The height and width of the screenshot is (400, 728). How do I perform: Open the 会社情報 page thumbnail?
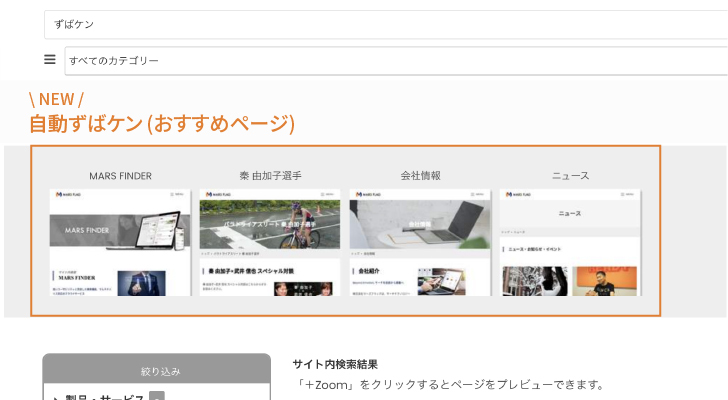tap(420, 242)
